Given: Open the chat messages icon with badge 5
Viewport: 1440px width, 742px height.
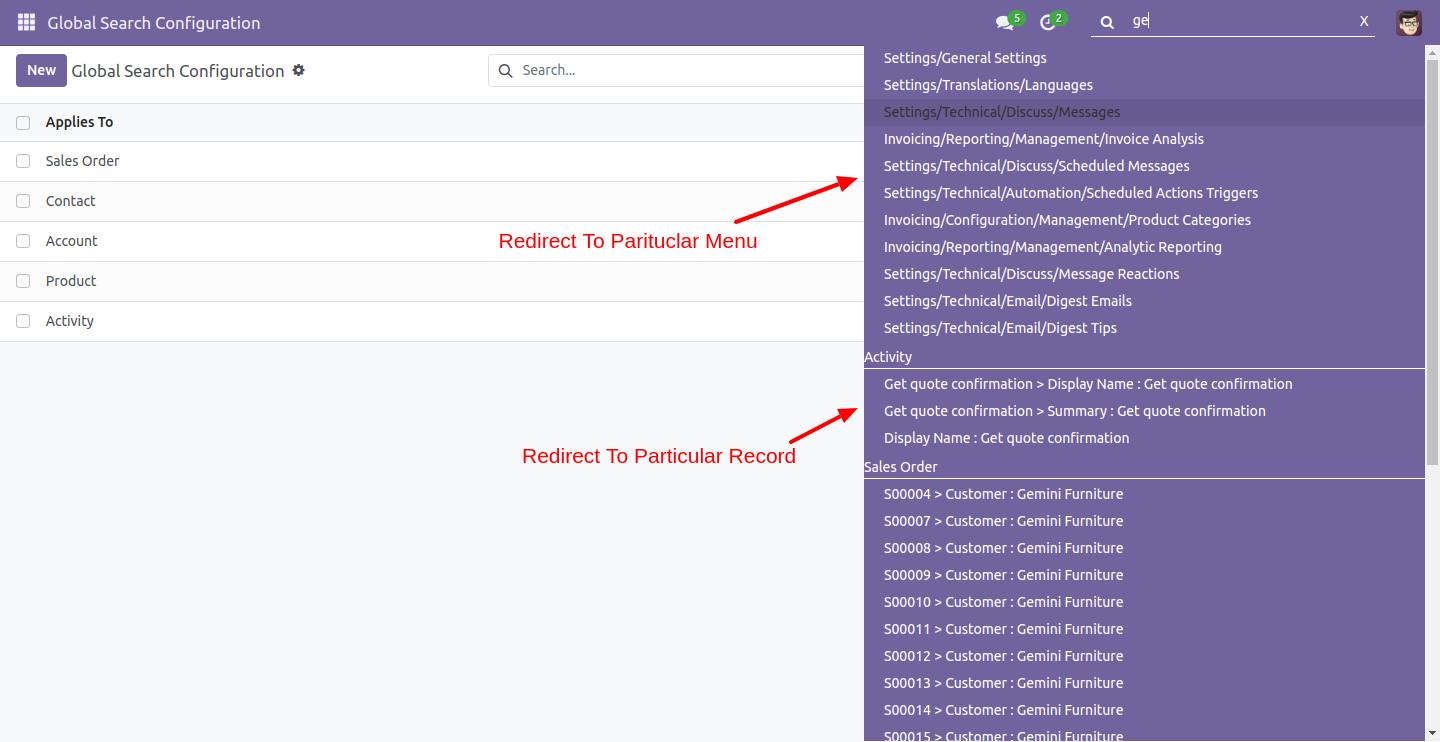Looking at the screenshot, I should pos(1005,22).
